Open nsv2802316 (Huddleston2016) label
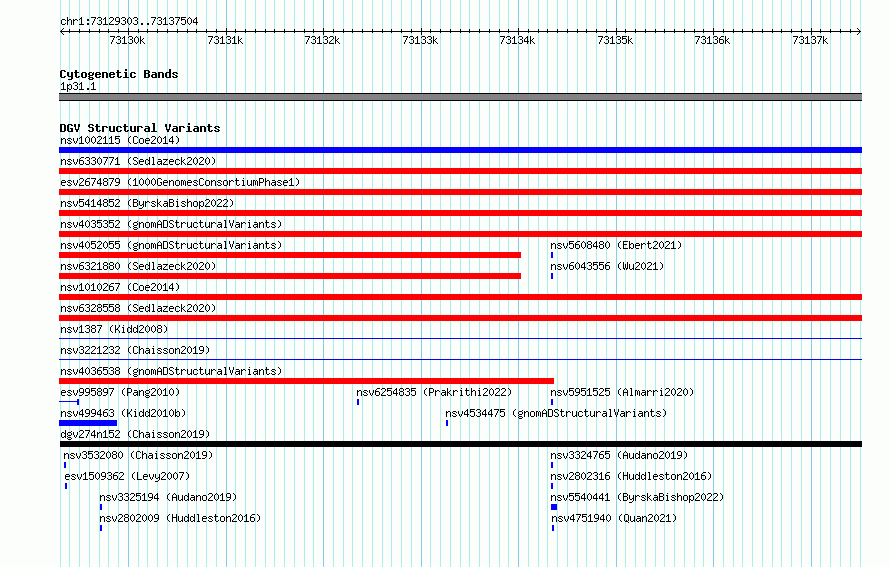 point(631,476)
